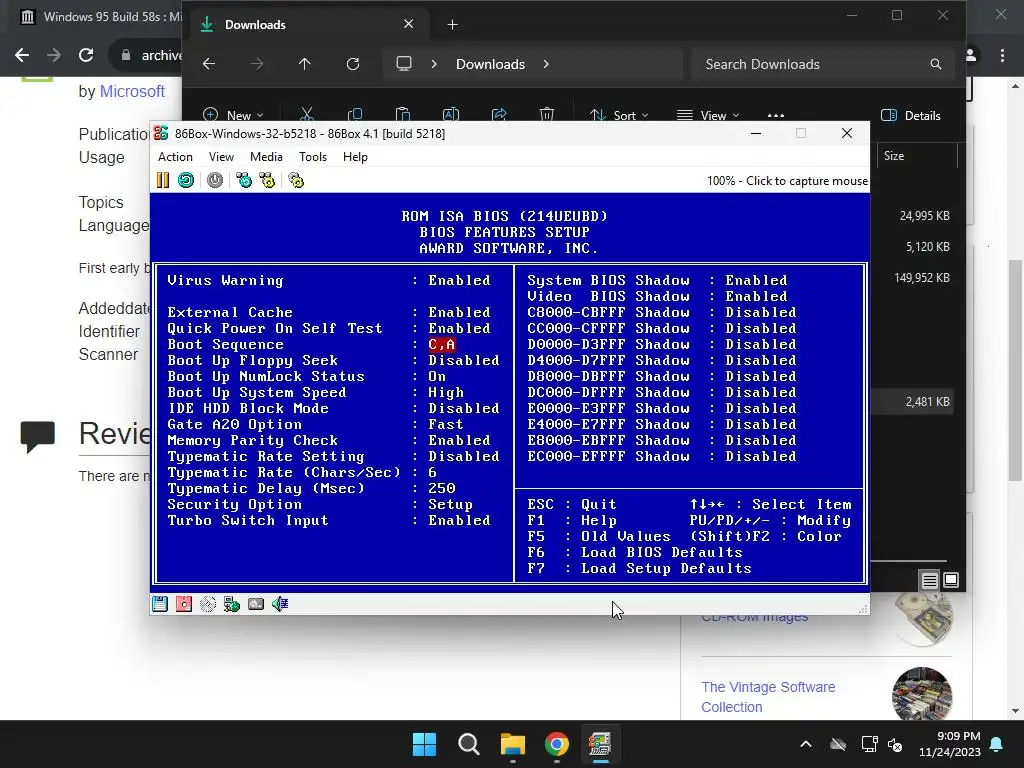
Task: Click Copy in the Downloads window toolbar
Action: coord(355,115)
